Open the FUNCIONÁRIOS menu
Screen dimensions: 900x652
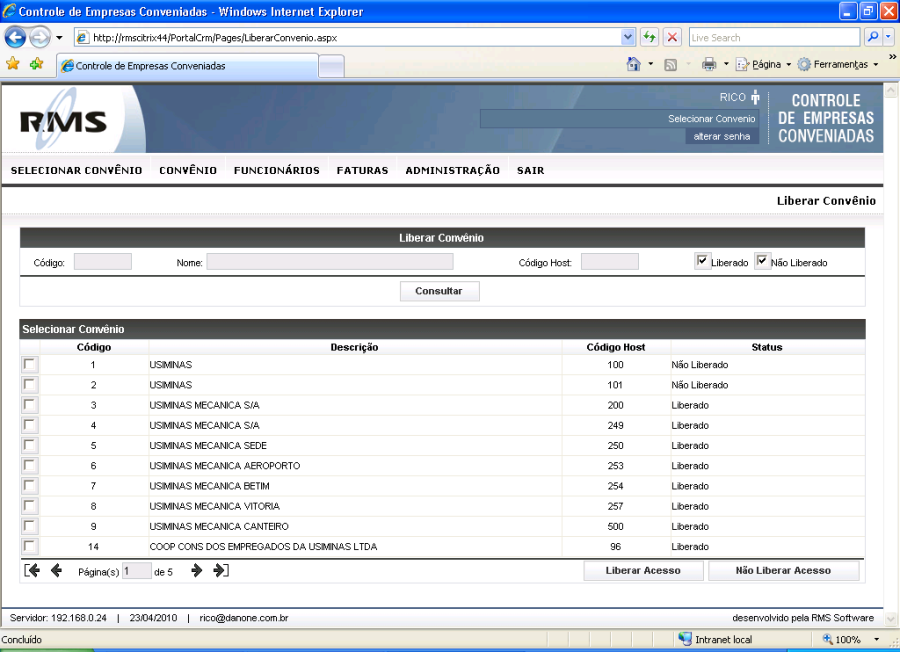pos(277,170)
